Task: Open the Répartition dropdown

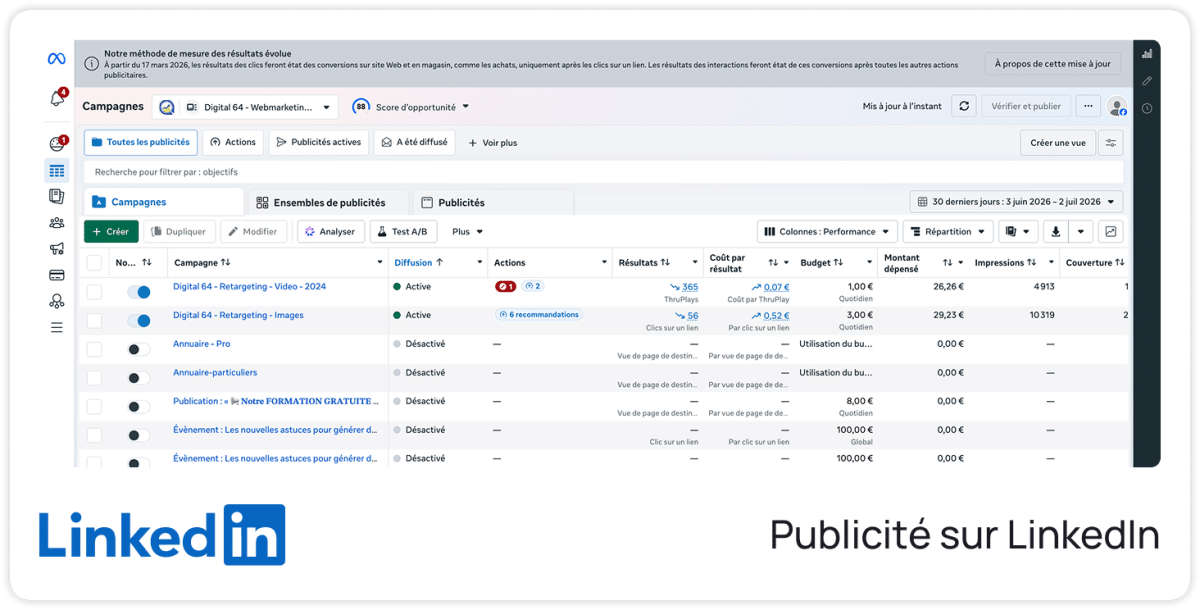Action: pyautogui.click(x=948, y=232)
